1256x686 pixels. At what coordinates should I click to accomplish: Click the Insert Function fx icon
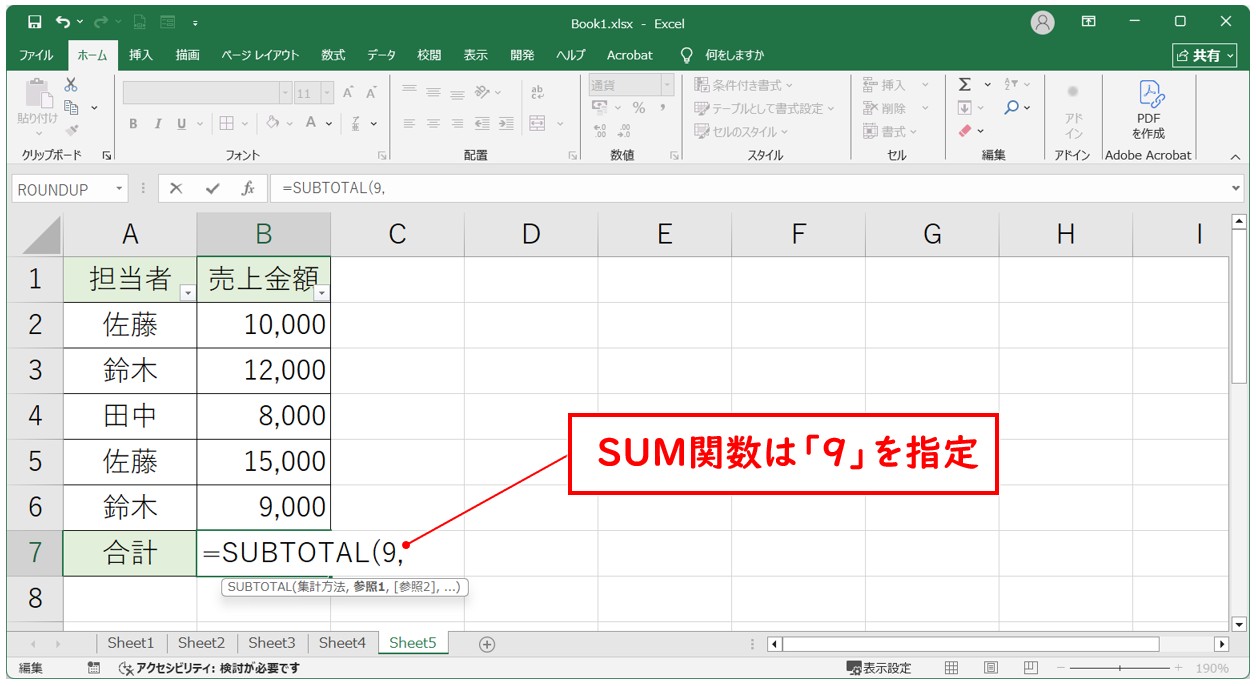(x=247, y=189)
